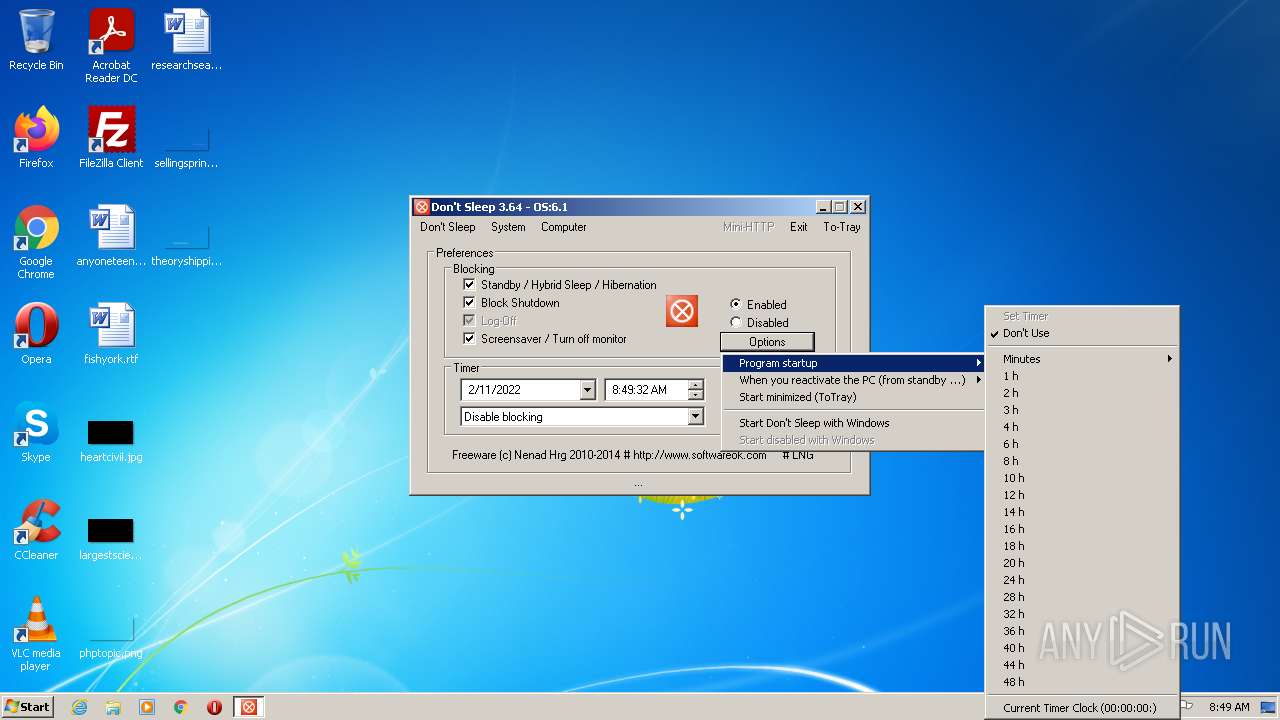This screenshot has width=1280, height=720.
Task: Toggle Standby / Hybrid Sleep / Hibernation blocking
Action: pos(469,285)
